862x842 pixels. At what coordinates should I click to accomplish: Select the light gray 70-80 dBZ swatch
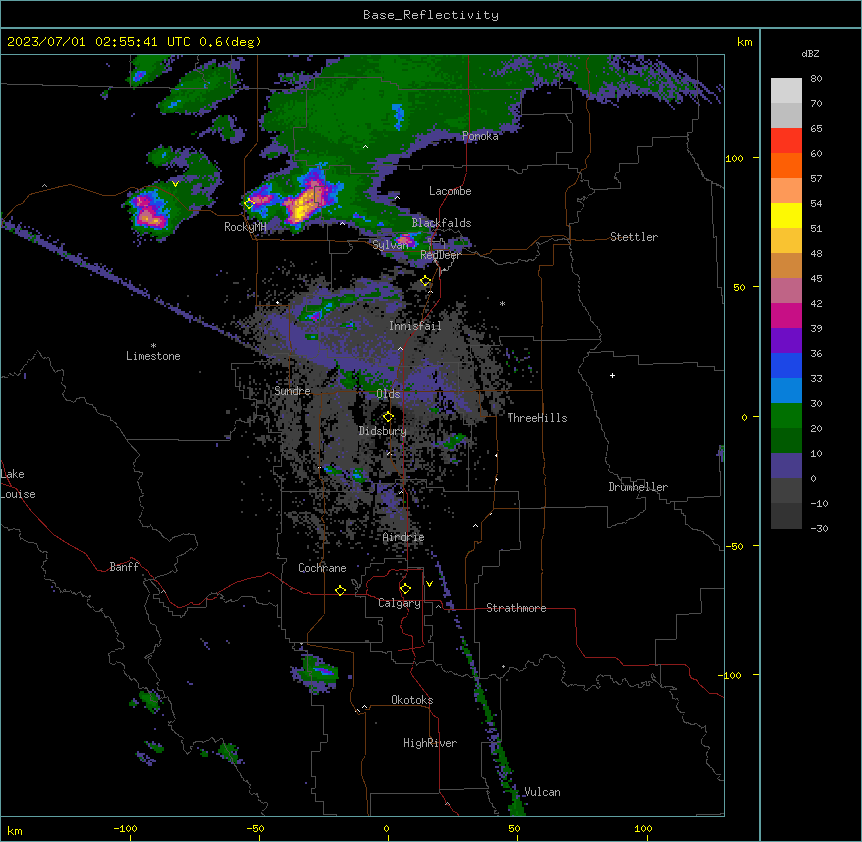786,91
